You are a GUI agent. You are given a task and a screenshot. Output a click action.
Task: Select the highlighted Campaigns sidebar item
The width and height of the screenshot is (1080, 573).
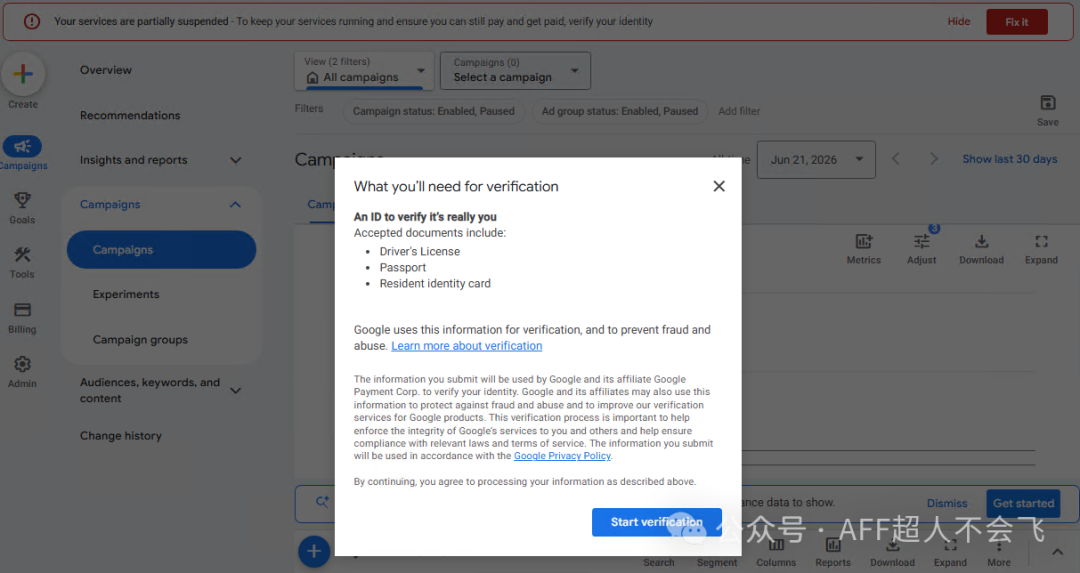click(x=161, y=249)
